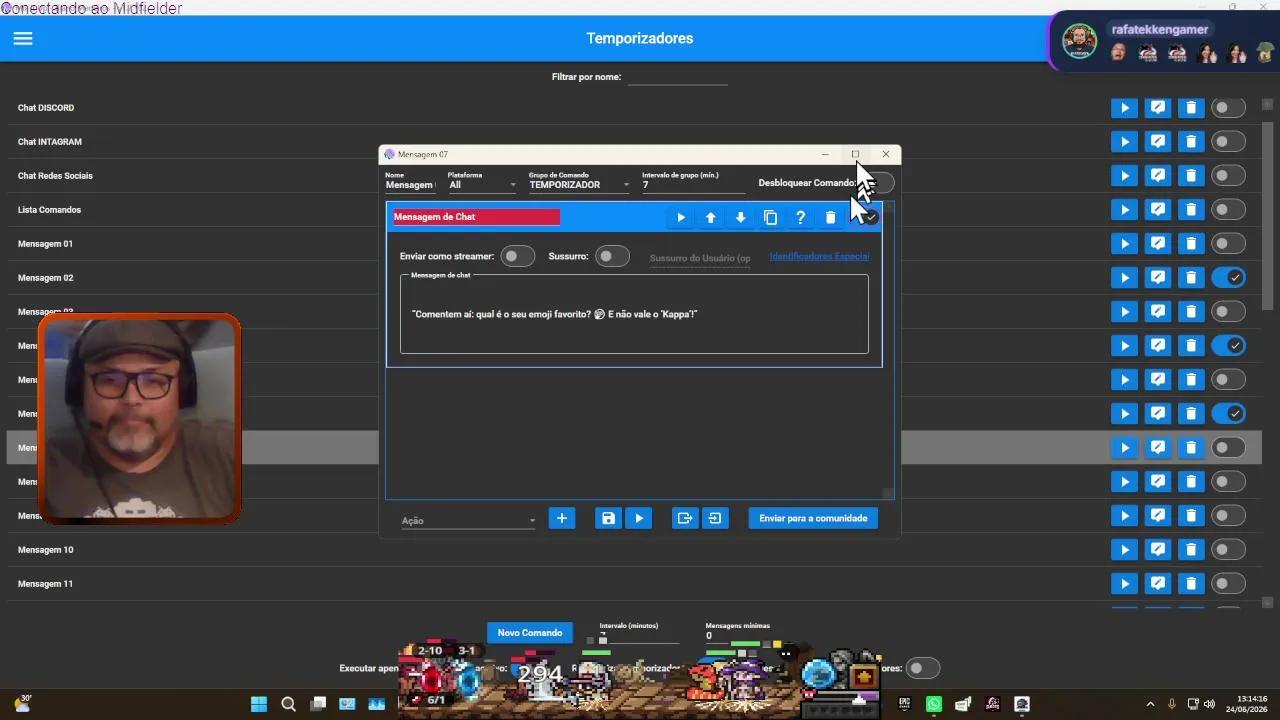
Task: Run the Mensagem de Chat action
Action: pos(681,217)
